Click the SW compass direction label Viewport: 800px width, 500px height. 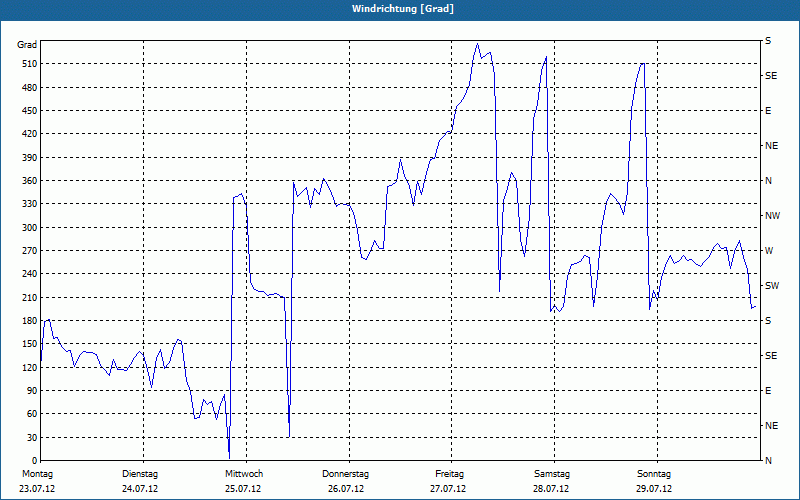(772, 286)
